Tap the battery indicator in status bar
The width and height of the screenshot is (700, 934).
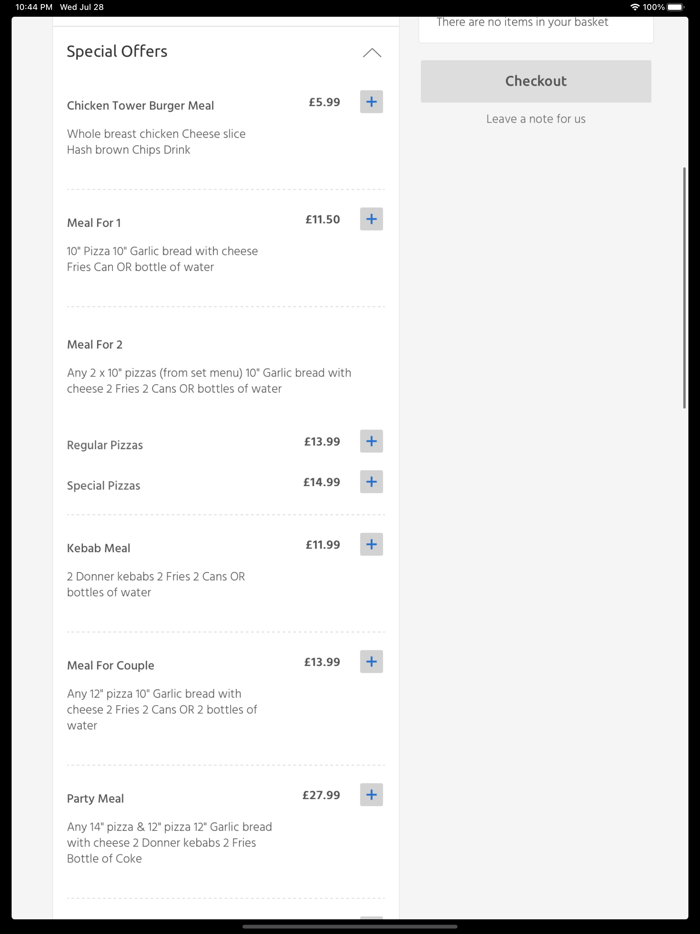pyautogui.click(x=675, y=7)
